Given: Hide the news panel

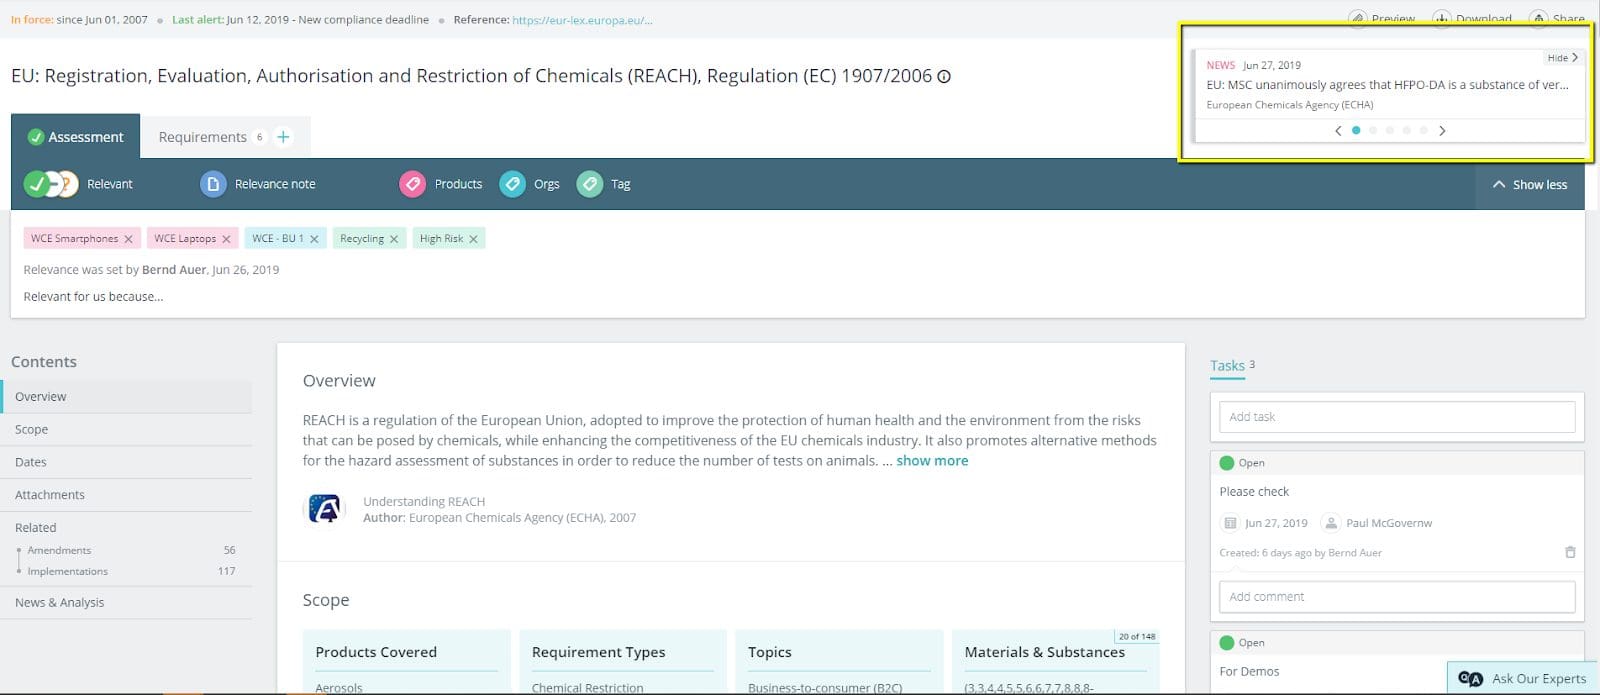Looking at the screenshot, I should tap(1562, 58).
